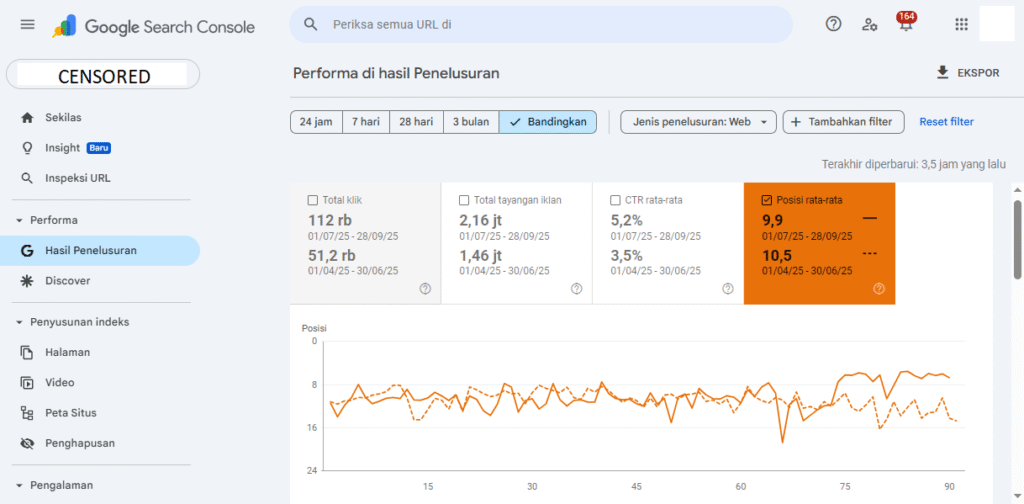Open user and settings management icon
Image resolution: width=1024 pixels, height=504 pixels.
870,25
